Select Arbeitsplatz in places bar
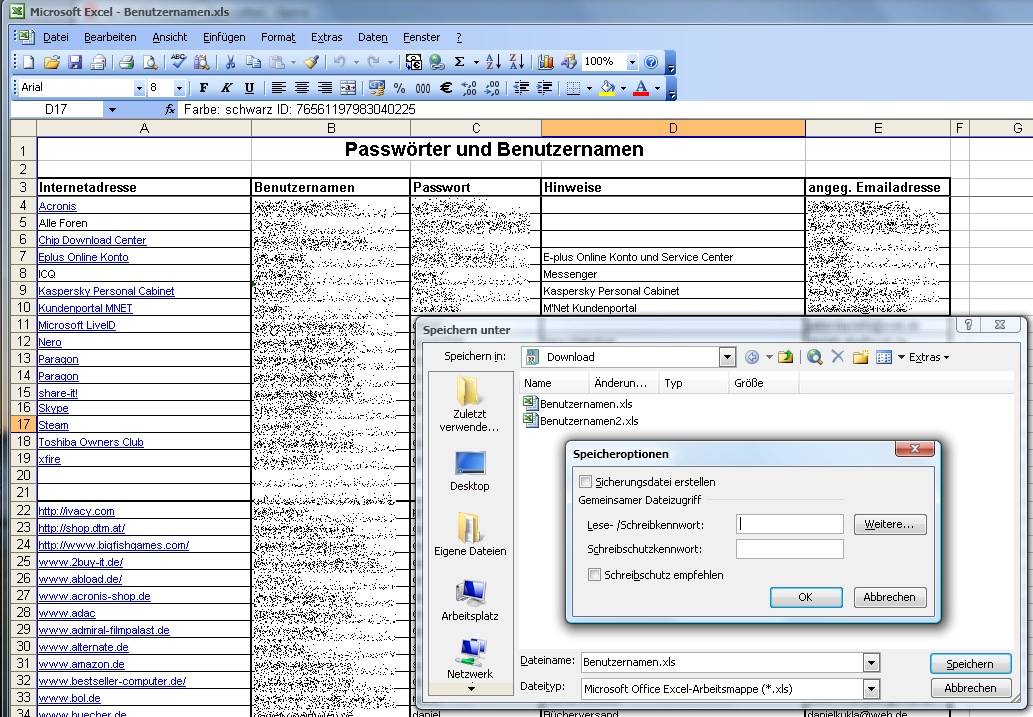 coord(470,601)
